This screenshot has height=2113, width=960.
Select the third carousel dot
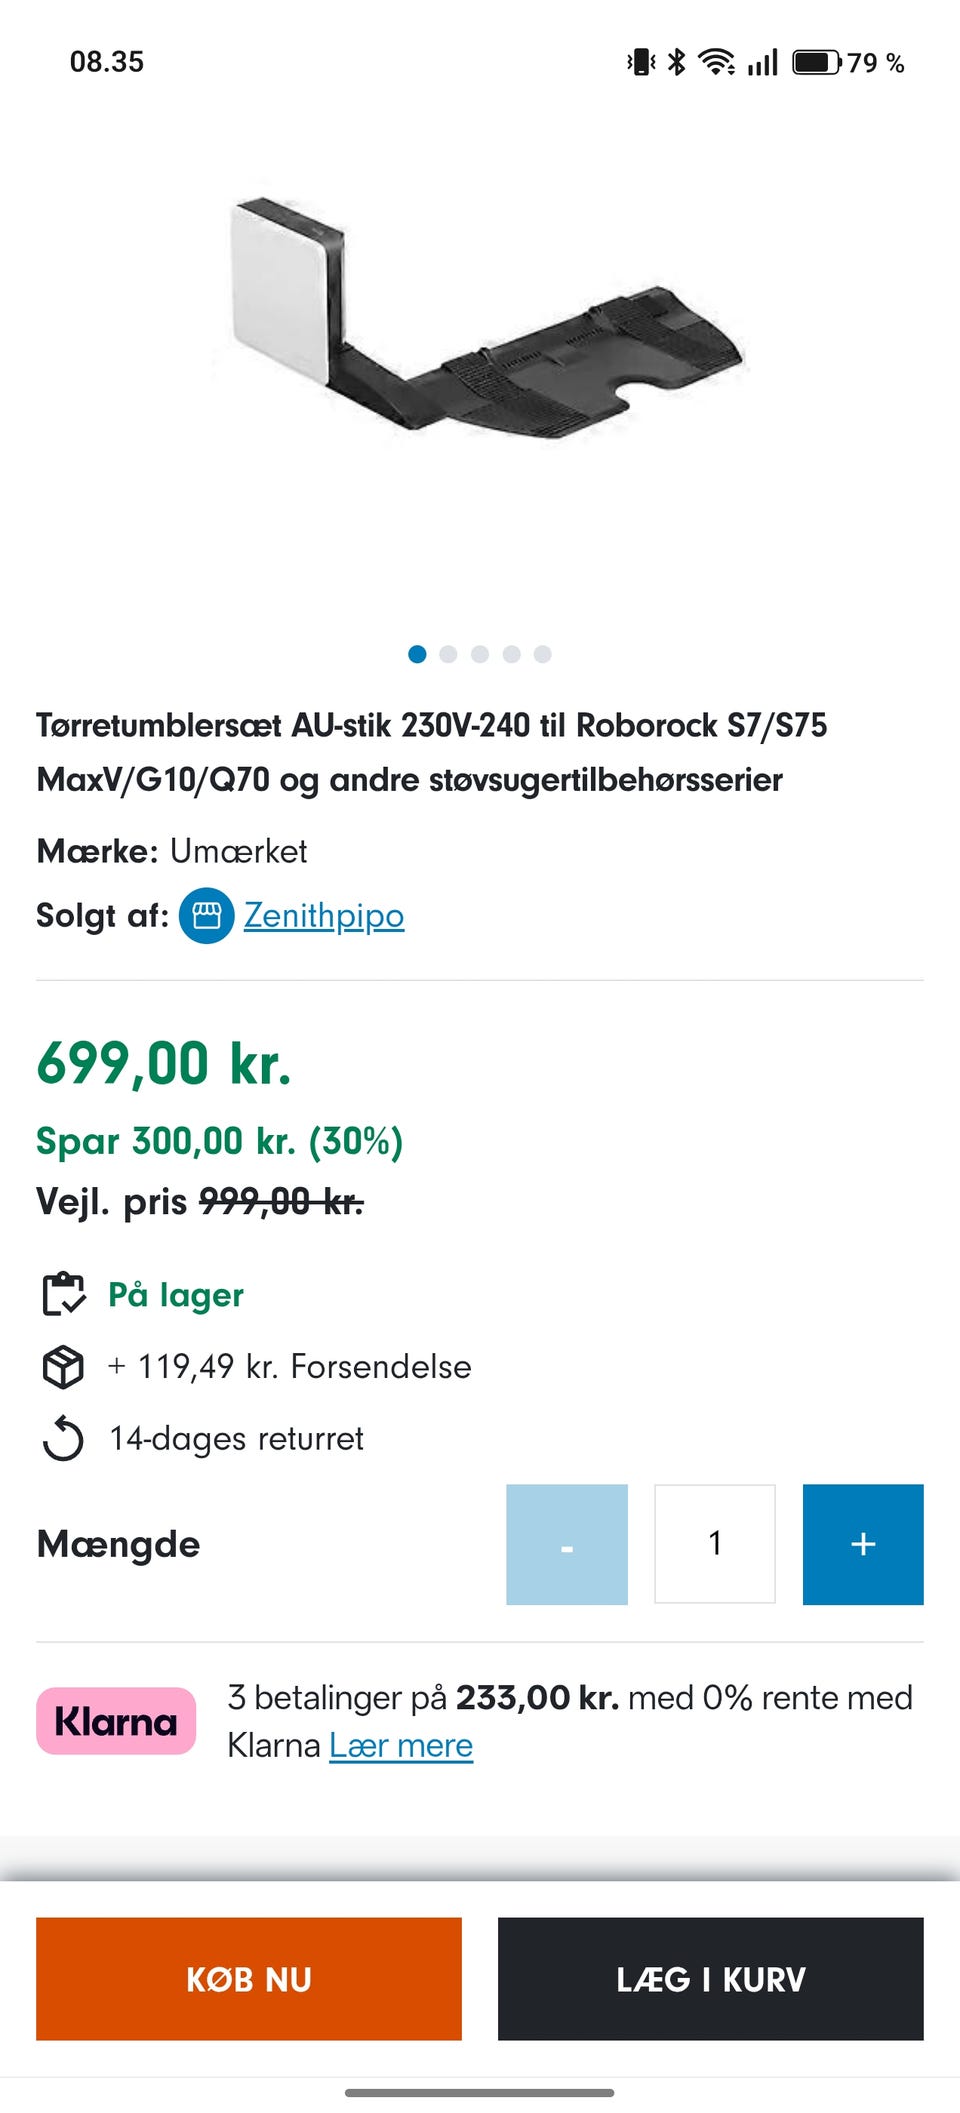[x=479, y=653]
